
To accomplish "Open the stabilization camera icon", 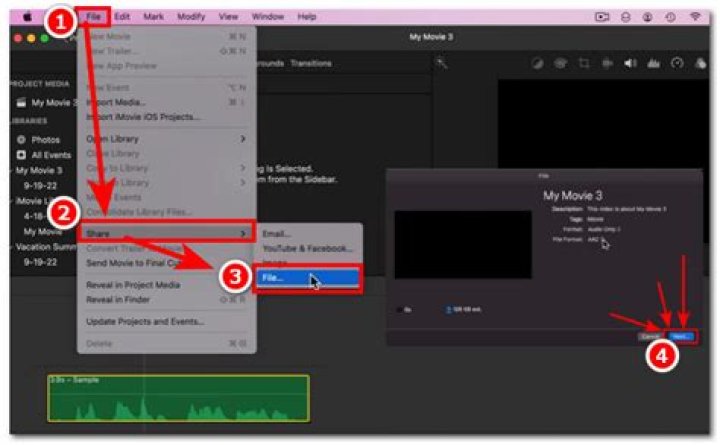I will click(607, 63).
